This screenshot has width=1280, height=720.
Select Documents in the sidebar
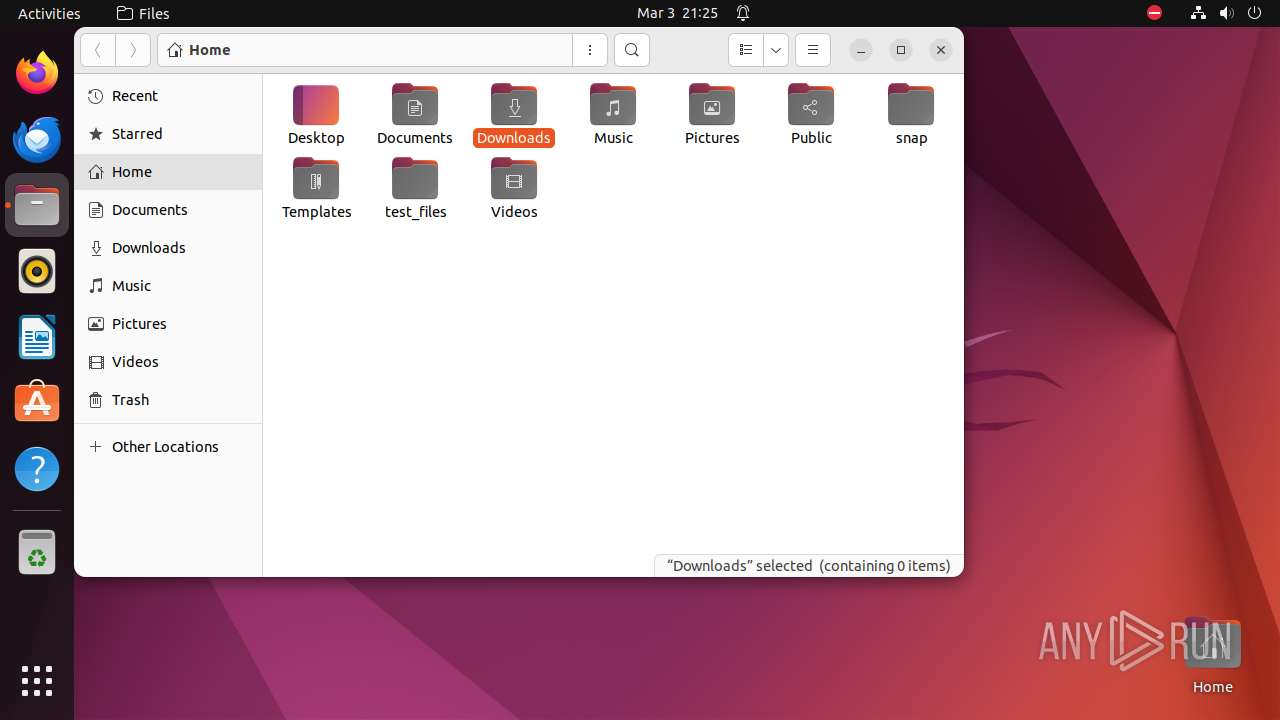[168, 210]
